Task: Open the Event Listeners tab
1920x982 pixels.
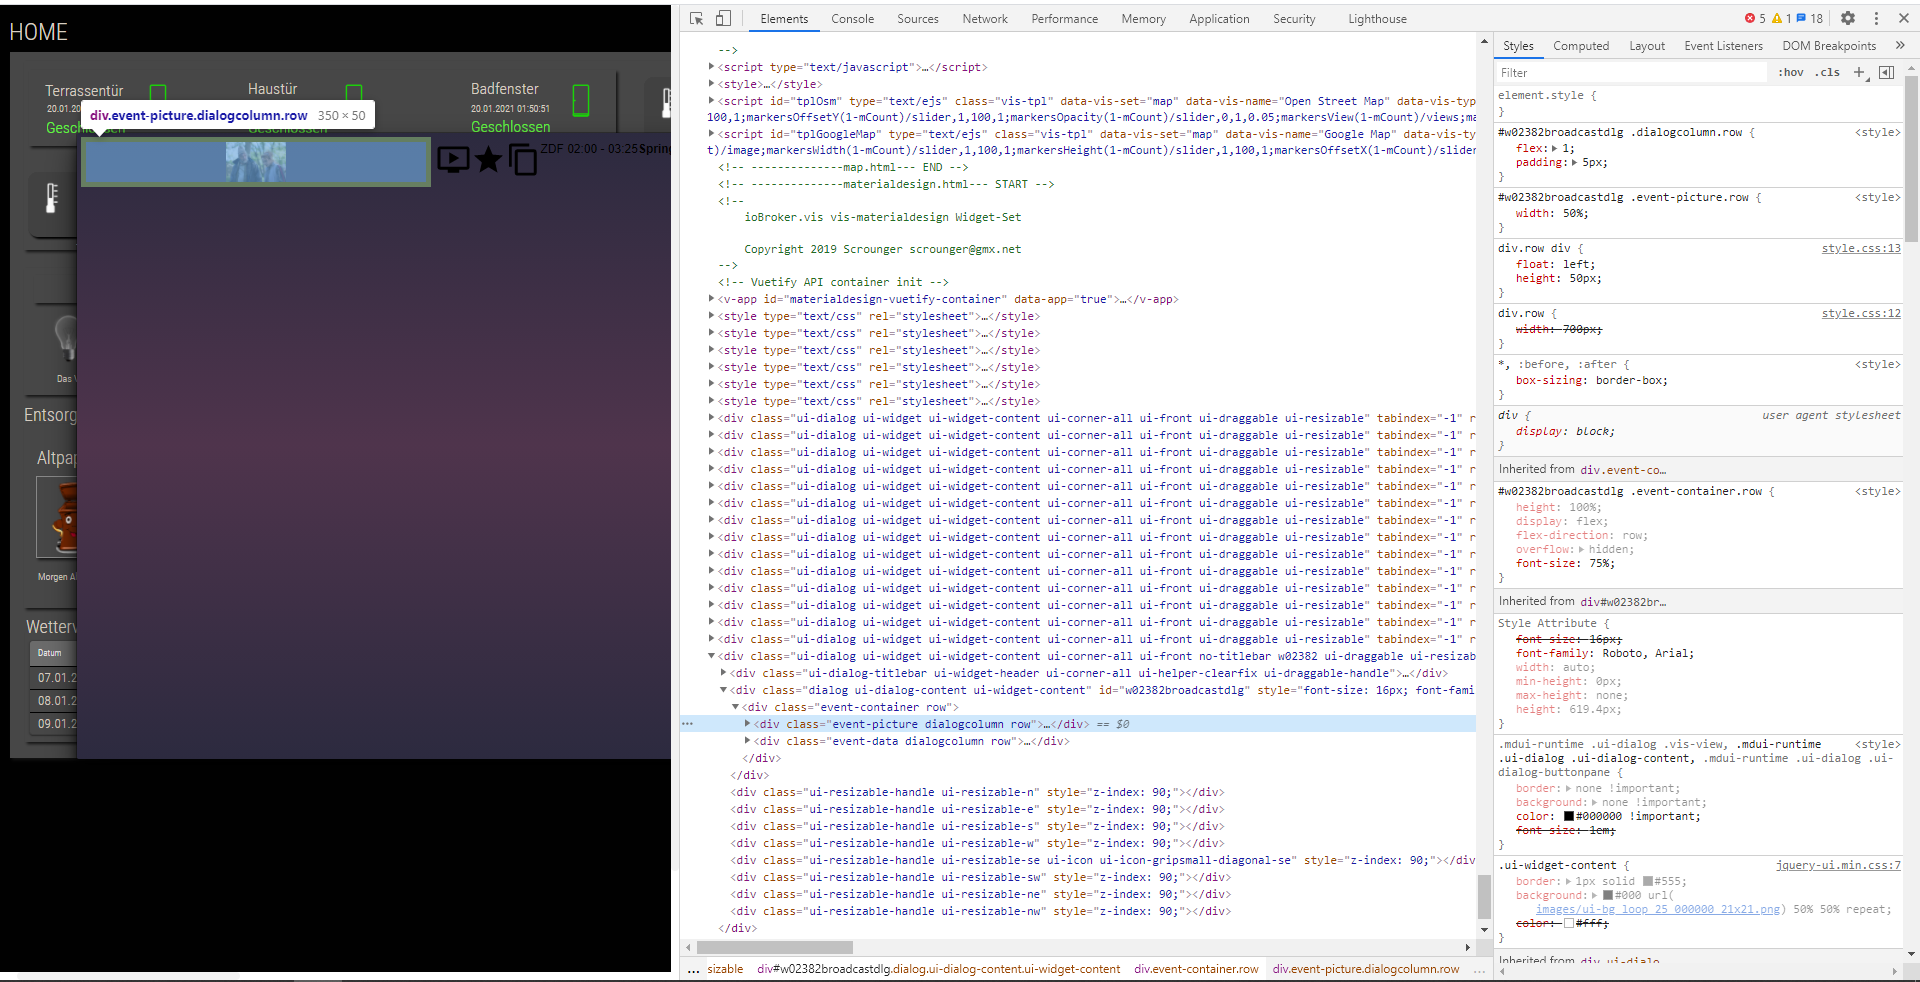Action: (x=1723, y=46)
